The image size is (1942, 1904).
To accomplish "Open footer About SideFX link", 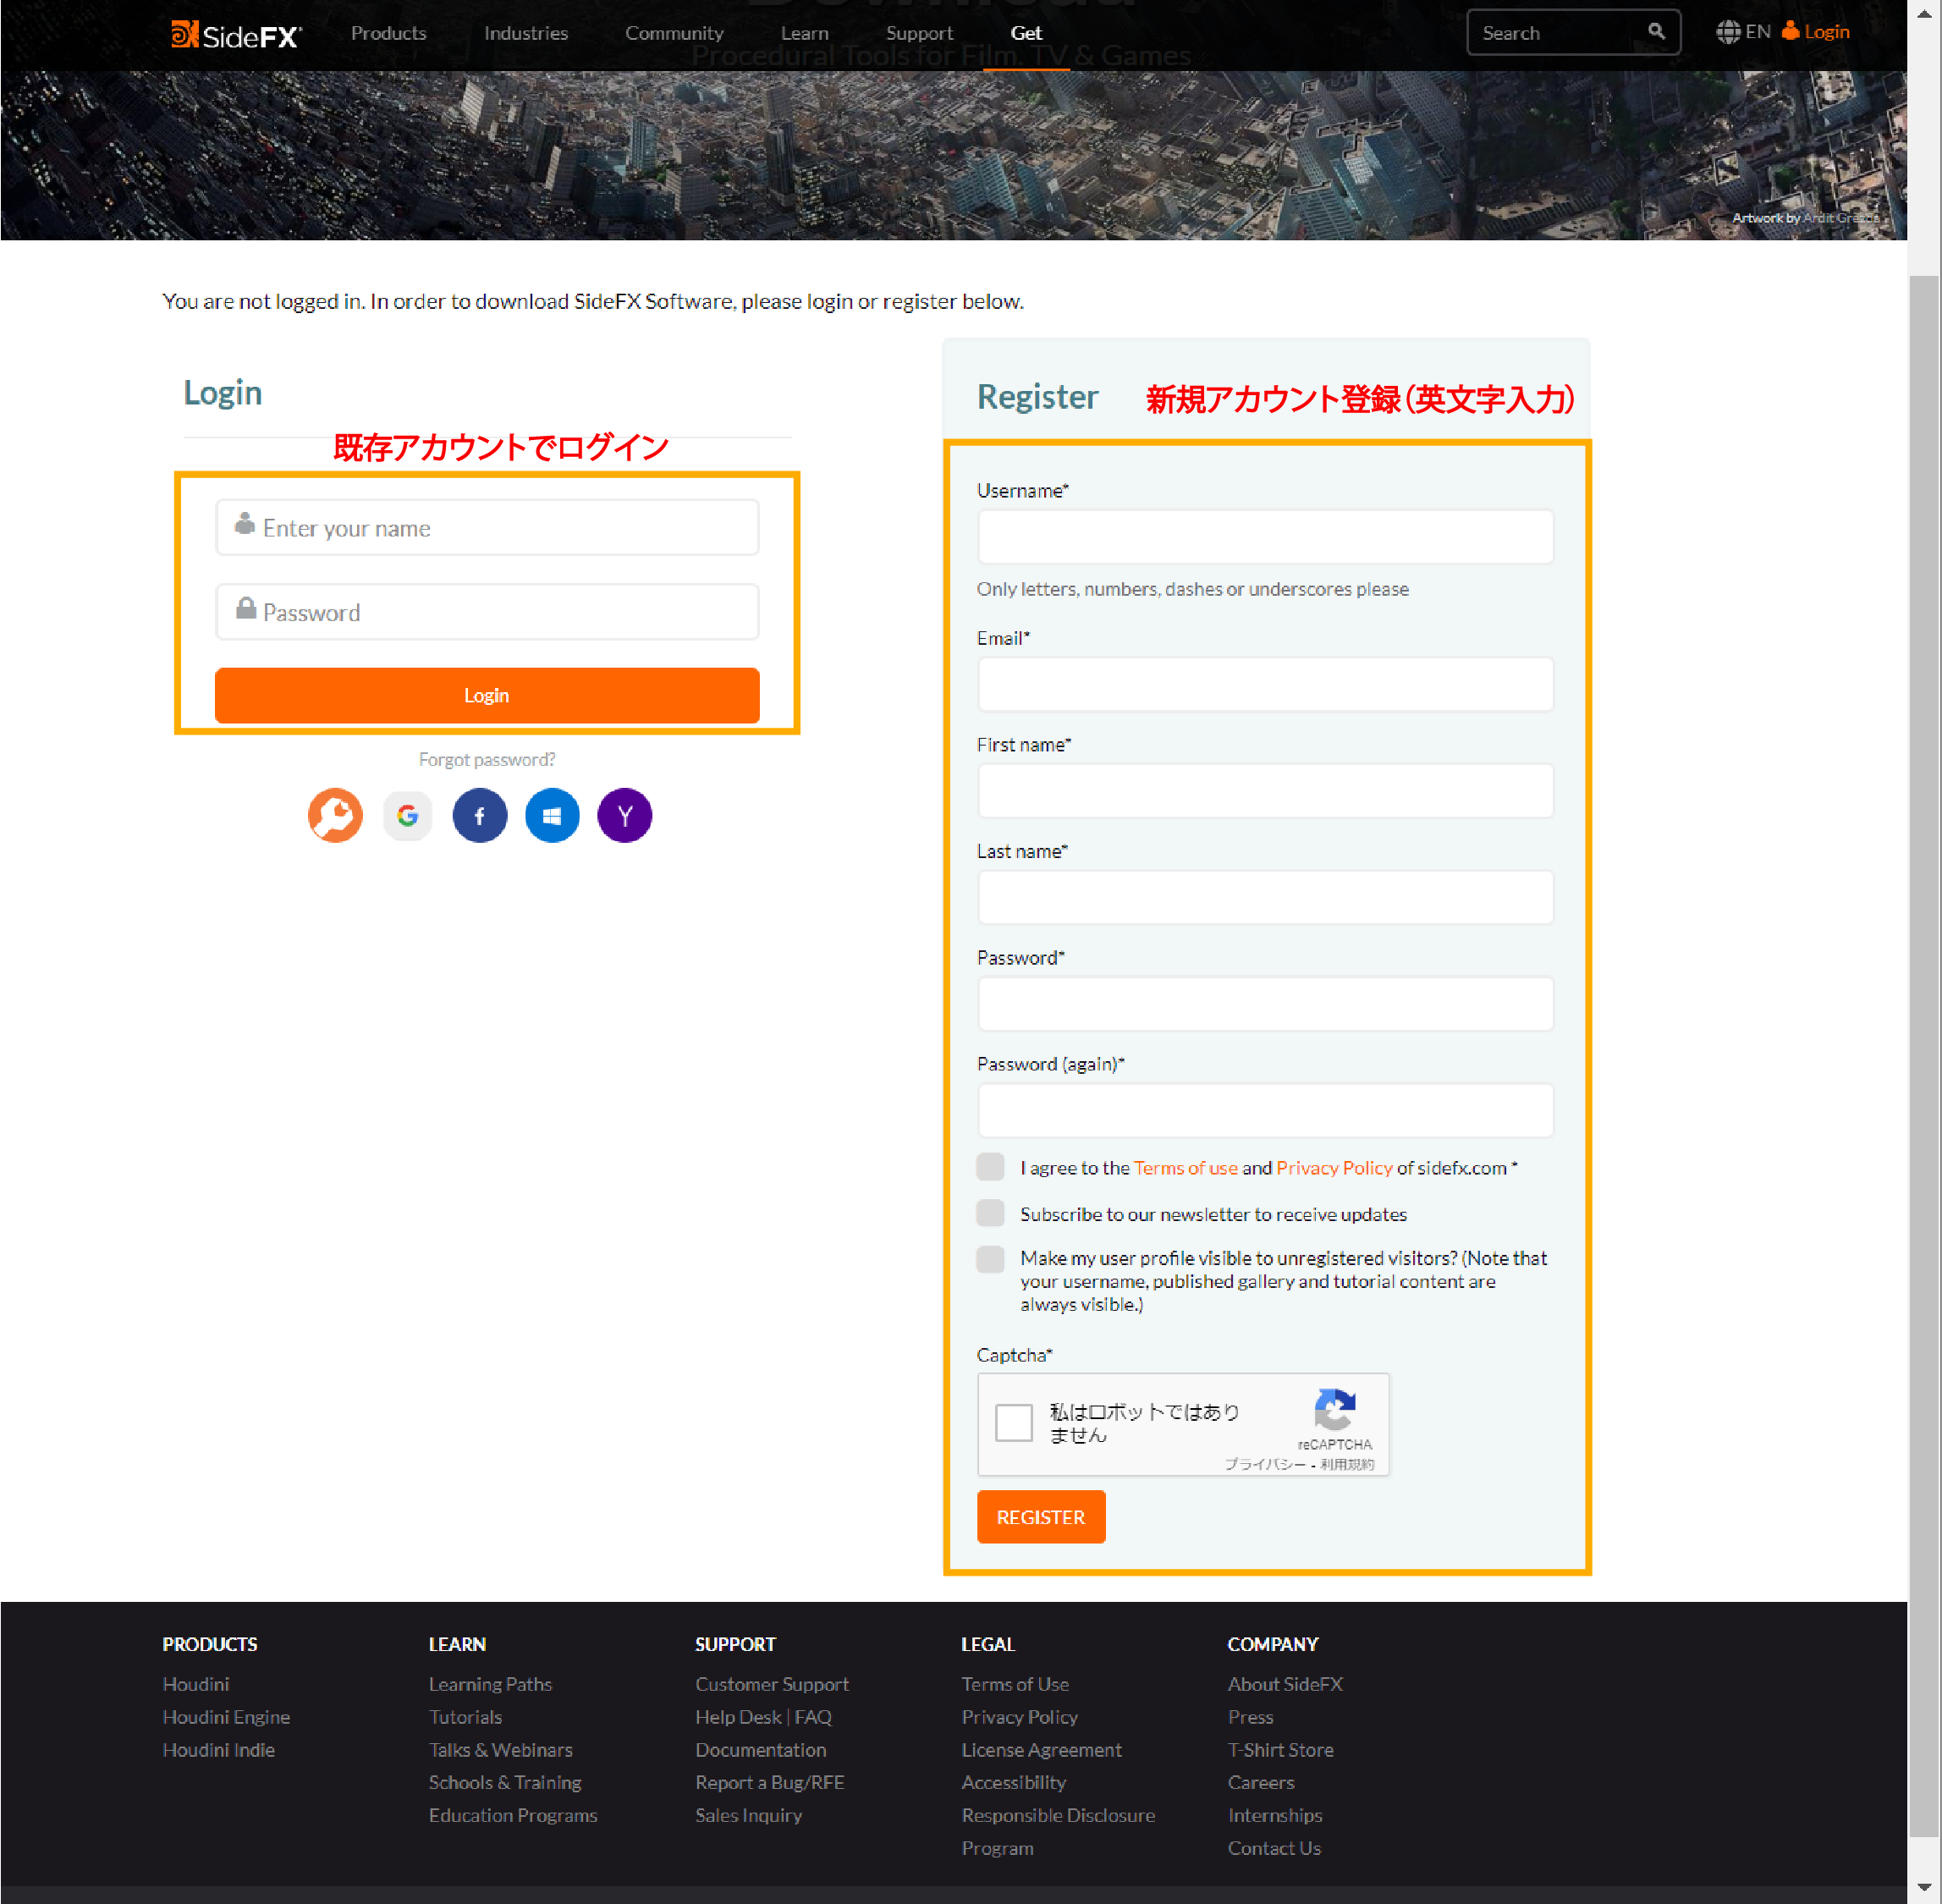I will coord(1285,1684).
